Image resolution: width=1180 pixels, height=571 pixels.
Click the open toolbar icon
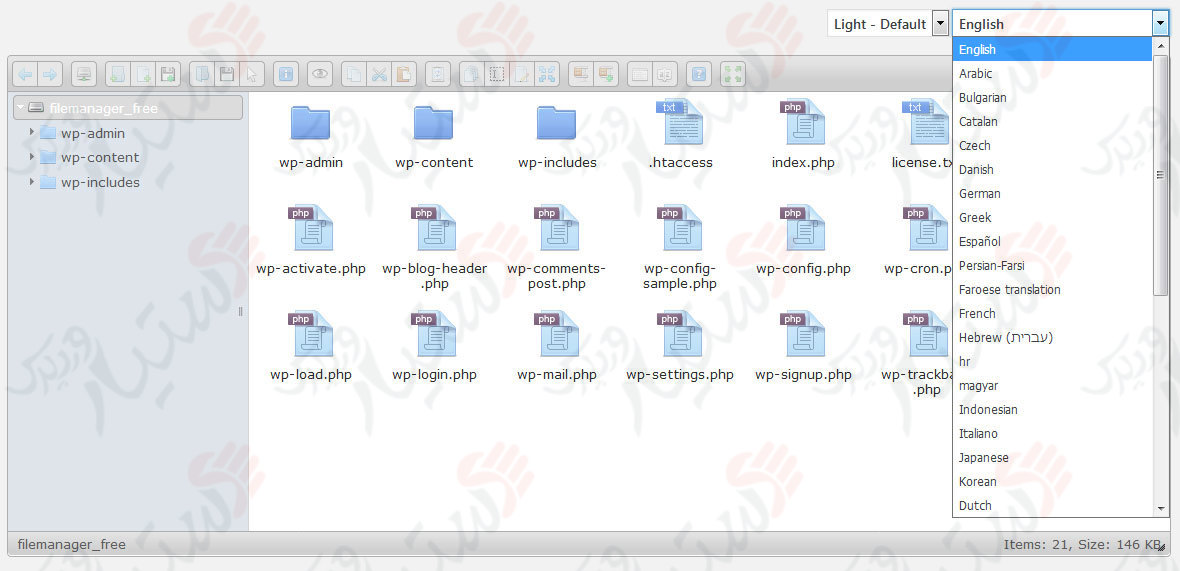point(202,74)
